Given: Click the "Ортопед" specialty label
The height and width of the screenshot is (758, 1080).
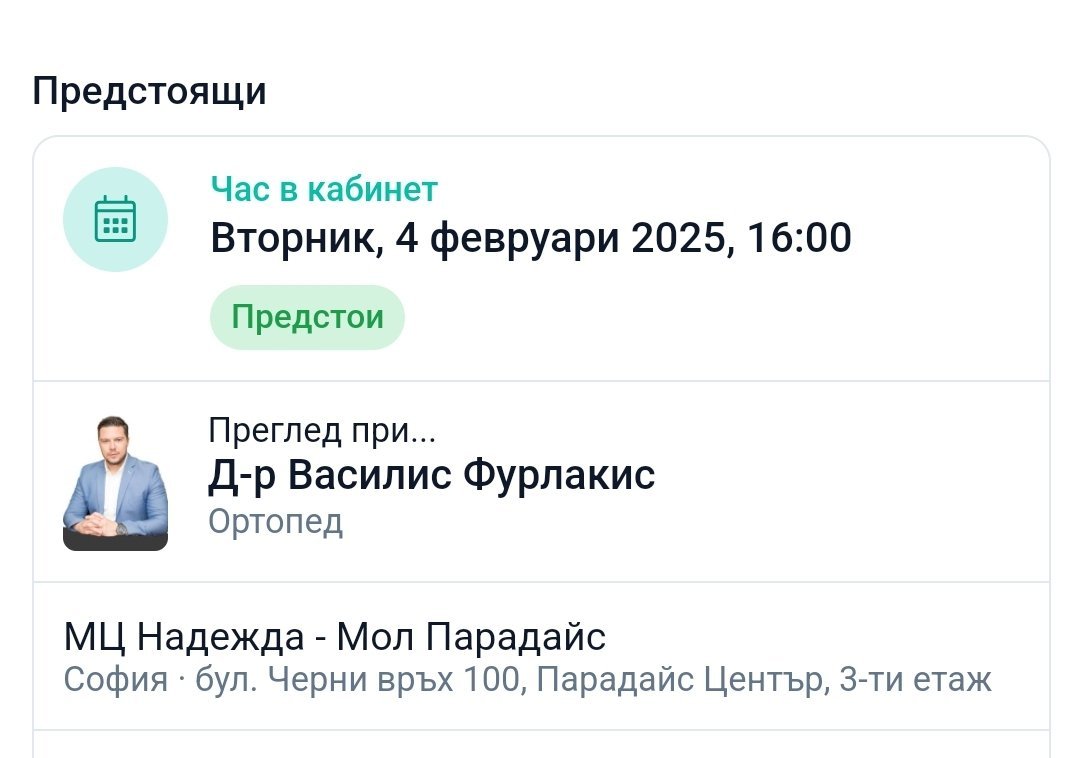Looking at the screenshot, I should tap(275, 521).
